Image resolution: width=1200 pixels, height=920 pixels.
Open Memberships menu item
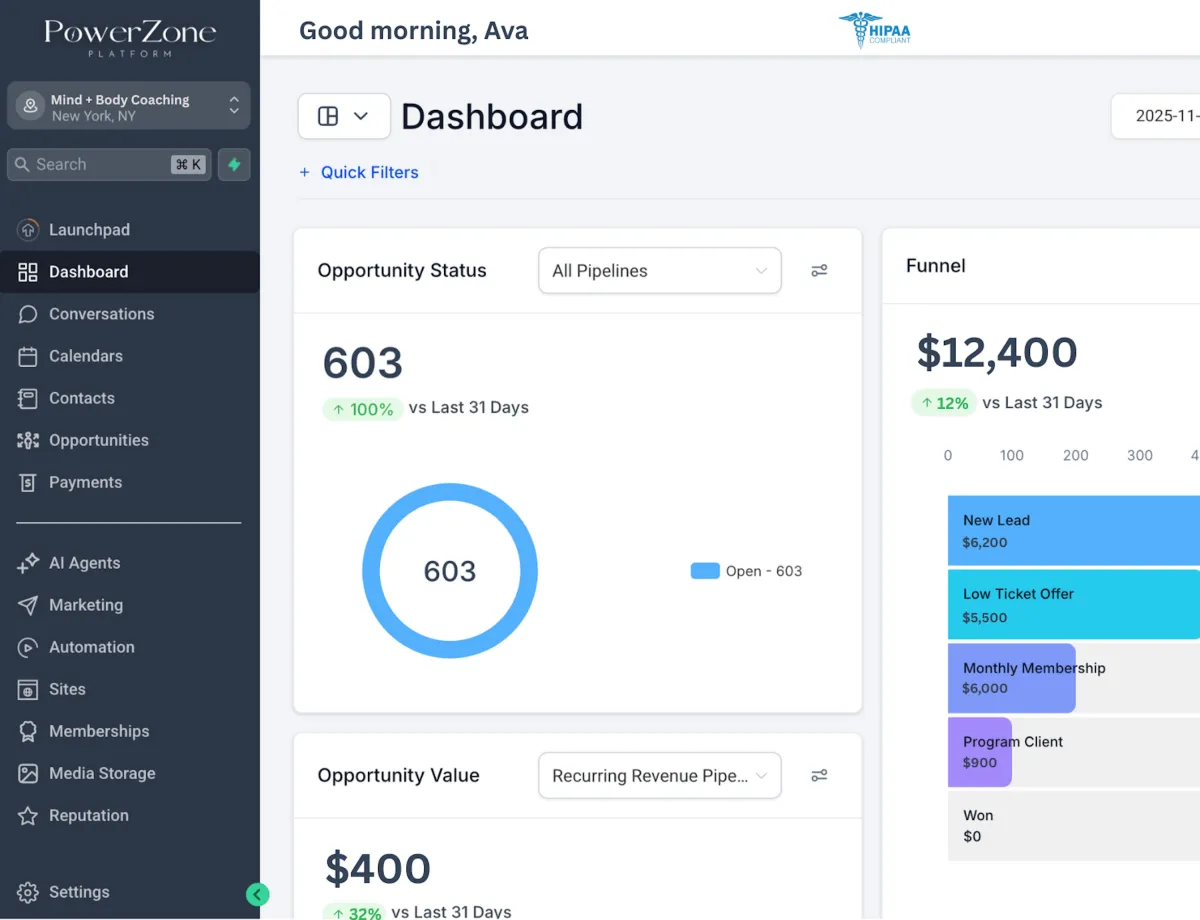click(x=130, y=731)
